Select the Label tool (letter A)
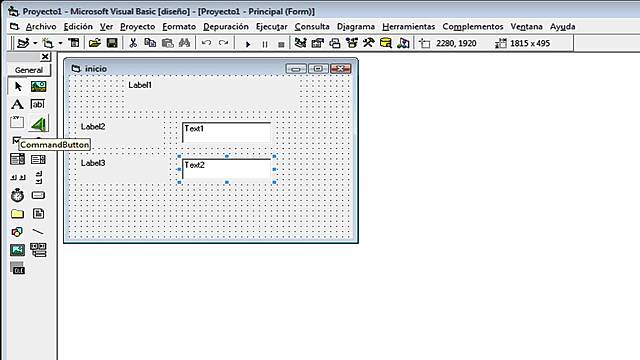Image resolution: width=640 pixels, height=360 pixels. click(17, 104)
